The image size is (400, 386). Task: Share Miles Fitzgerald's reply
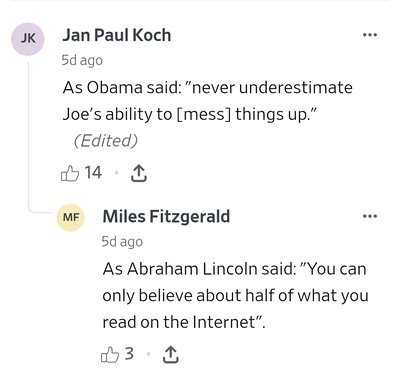170,354
